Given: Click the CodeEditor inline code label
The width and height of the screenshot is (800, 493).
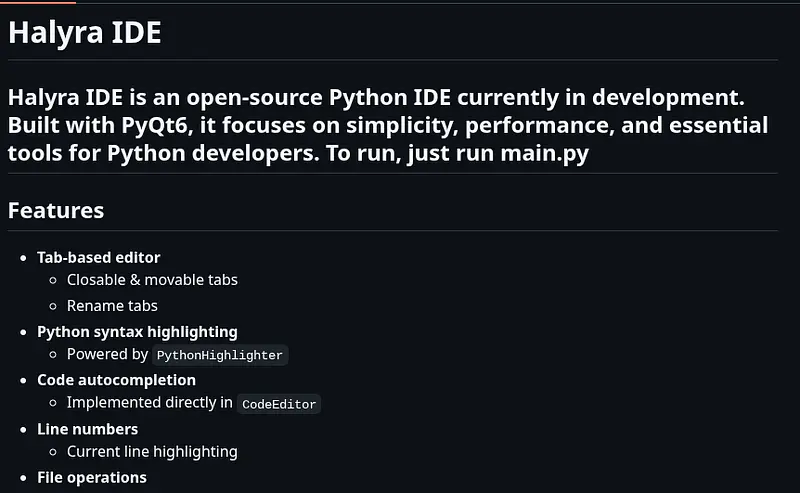Looking at the screenshot, I should point(279,404).
